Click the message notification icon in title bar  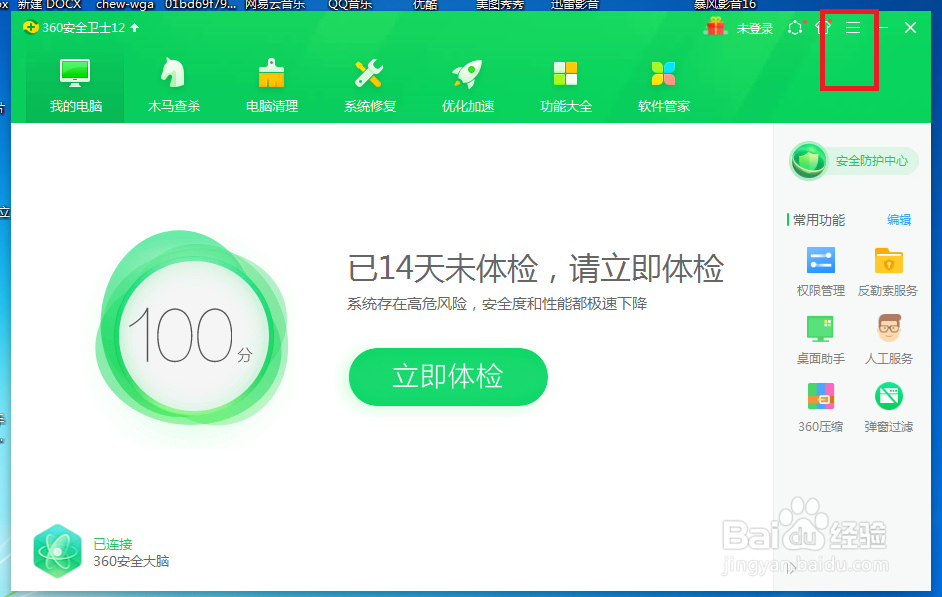tap(795, 28)
